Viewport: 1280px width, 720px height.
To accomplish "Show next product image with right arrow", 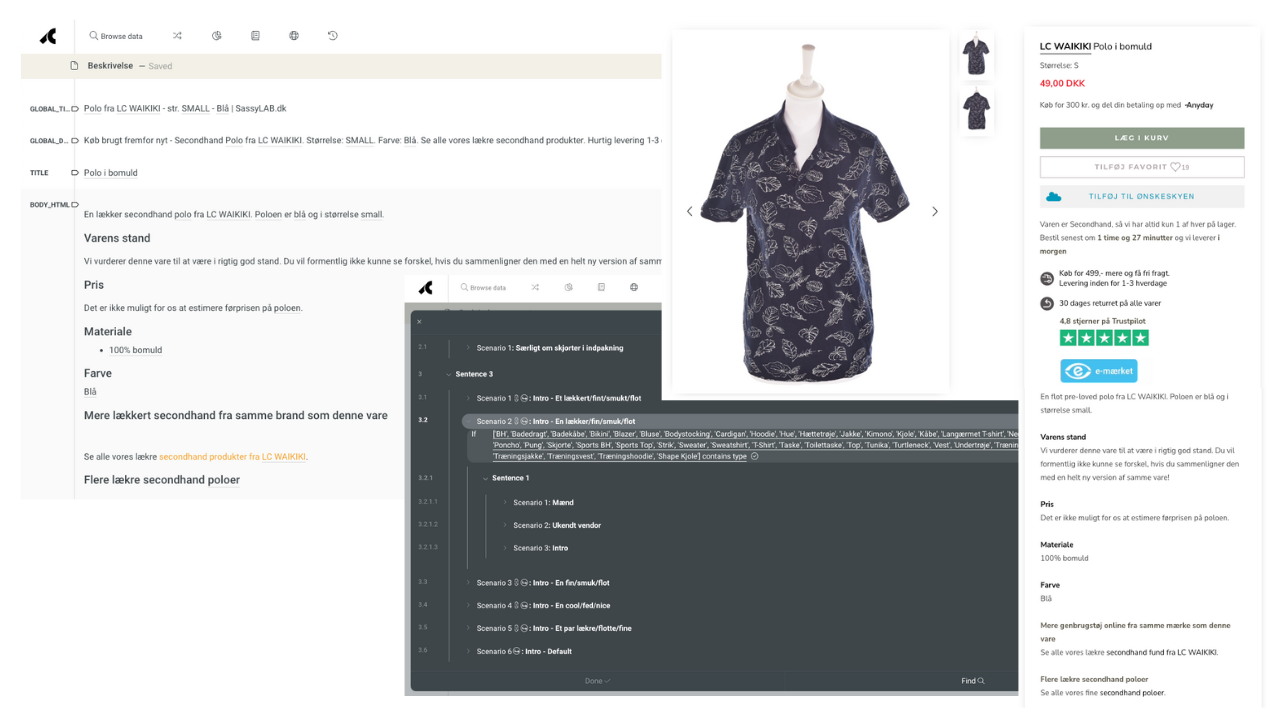I will click(x=935, y=211).
